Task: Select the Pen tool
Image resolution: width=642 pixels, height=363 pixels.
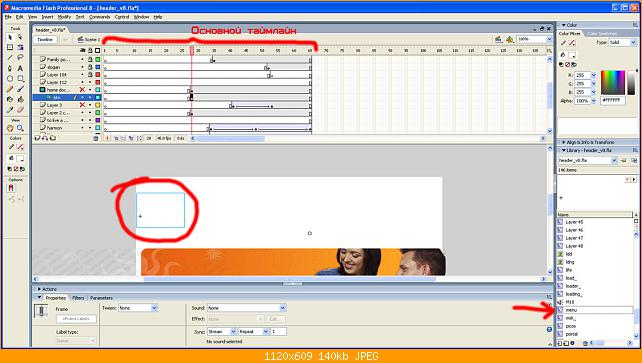Action: click(x=10, y=68)
